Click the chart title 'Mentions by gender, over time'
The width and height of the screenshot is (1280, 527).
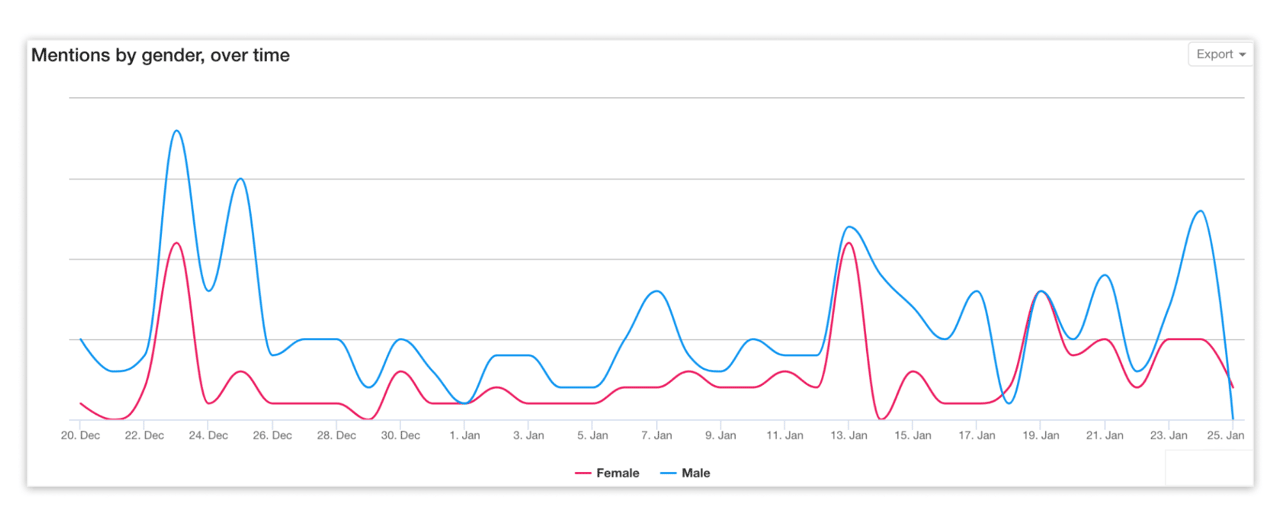[160, 56]
